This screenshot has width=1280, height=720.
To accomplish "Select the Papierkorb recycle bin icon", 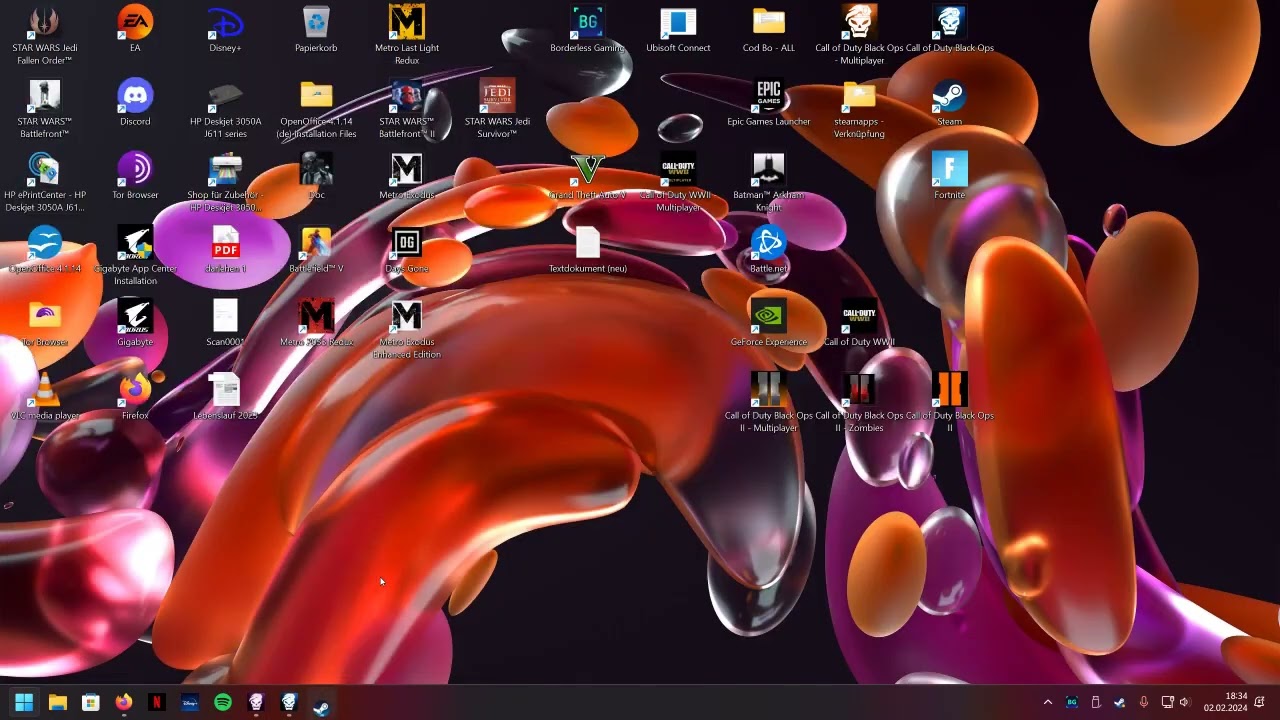I will pyautogui.click(x=316, y=29).
